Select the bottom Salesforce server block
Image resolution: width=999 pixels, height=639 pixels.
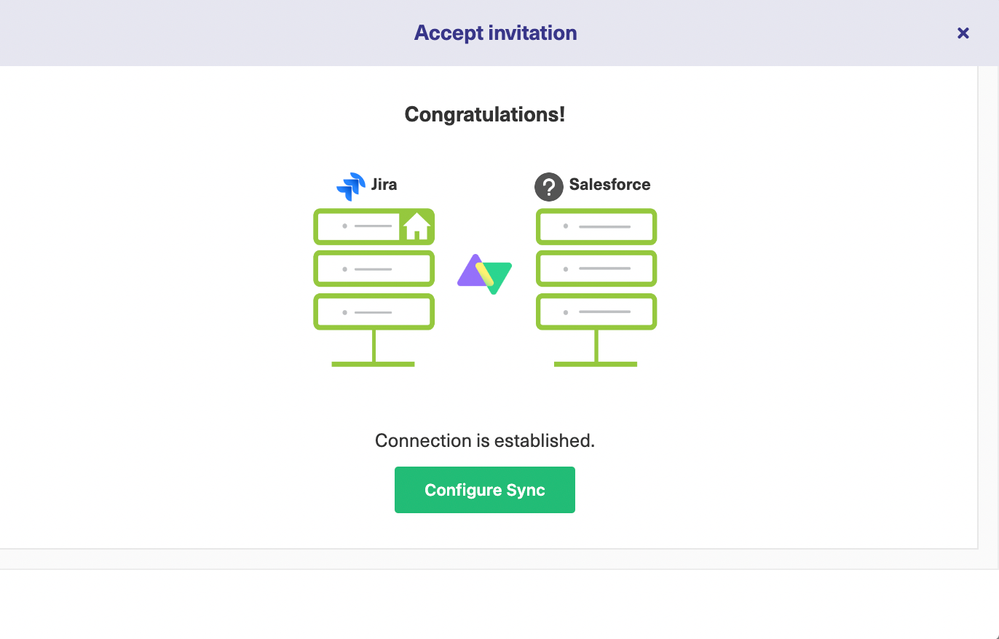(596, 312)
